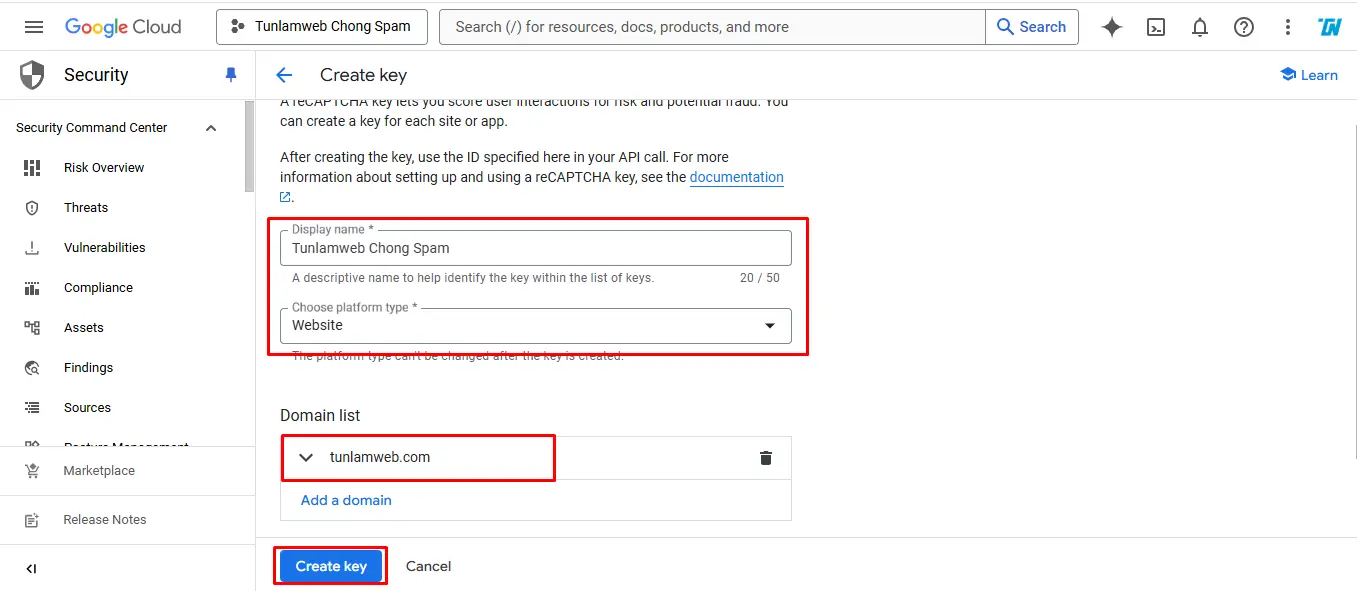1357x591 pixels.
Task: Edit the Display name field
Action: pos(536,248)
